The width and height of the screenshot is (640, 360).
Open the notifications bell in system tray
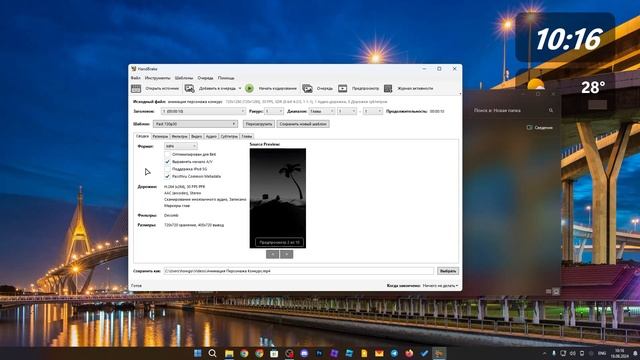(x=635, y=353)
